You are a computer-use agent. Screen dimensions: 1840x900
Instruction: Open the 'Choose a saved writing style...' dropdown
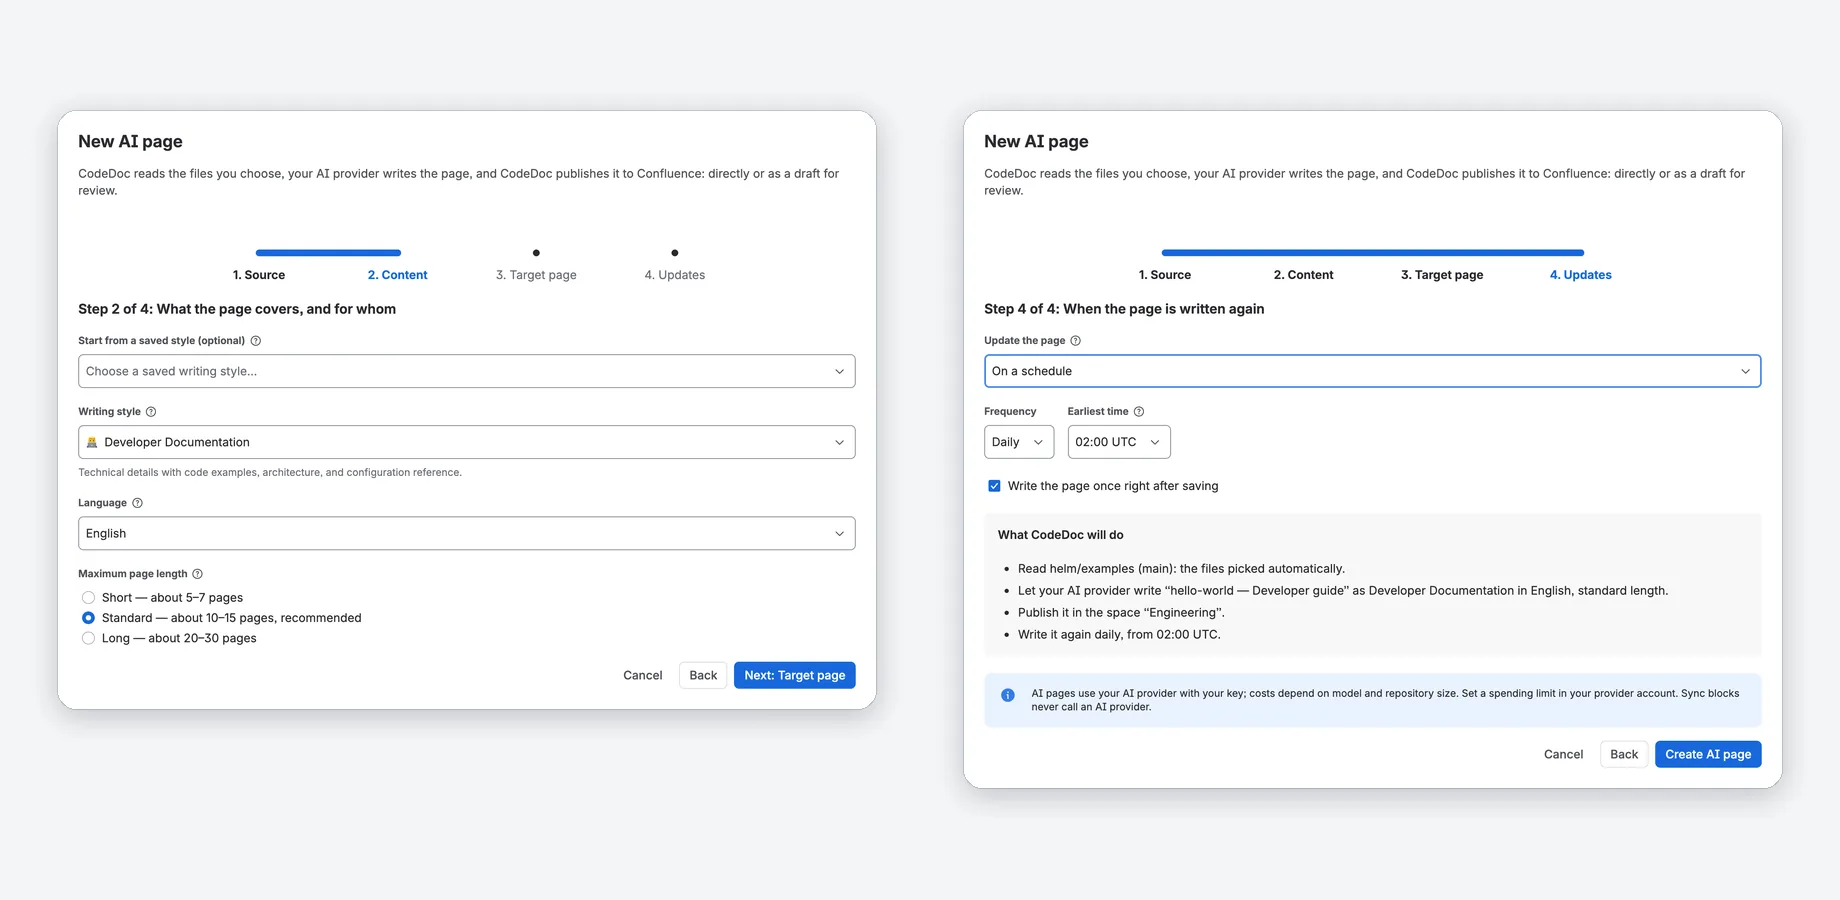click(x=467, y=371)
